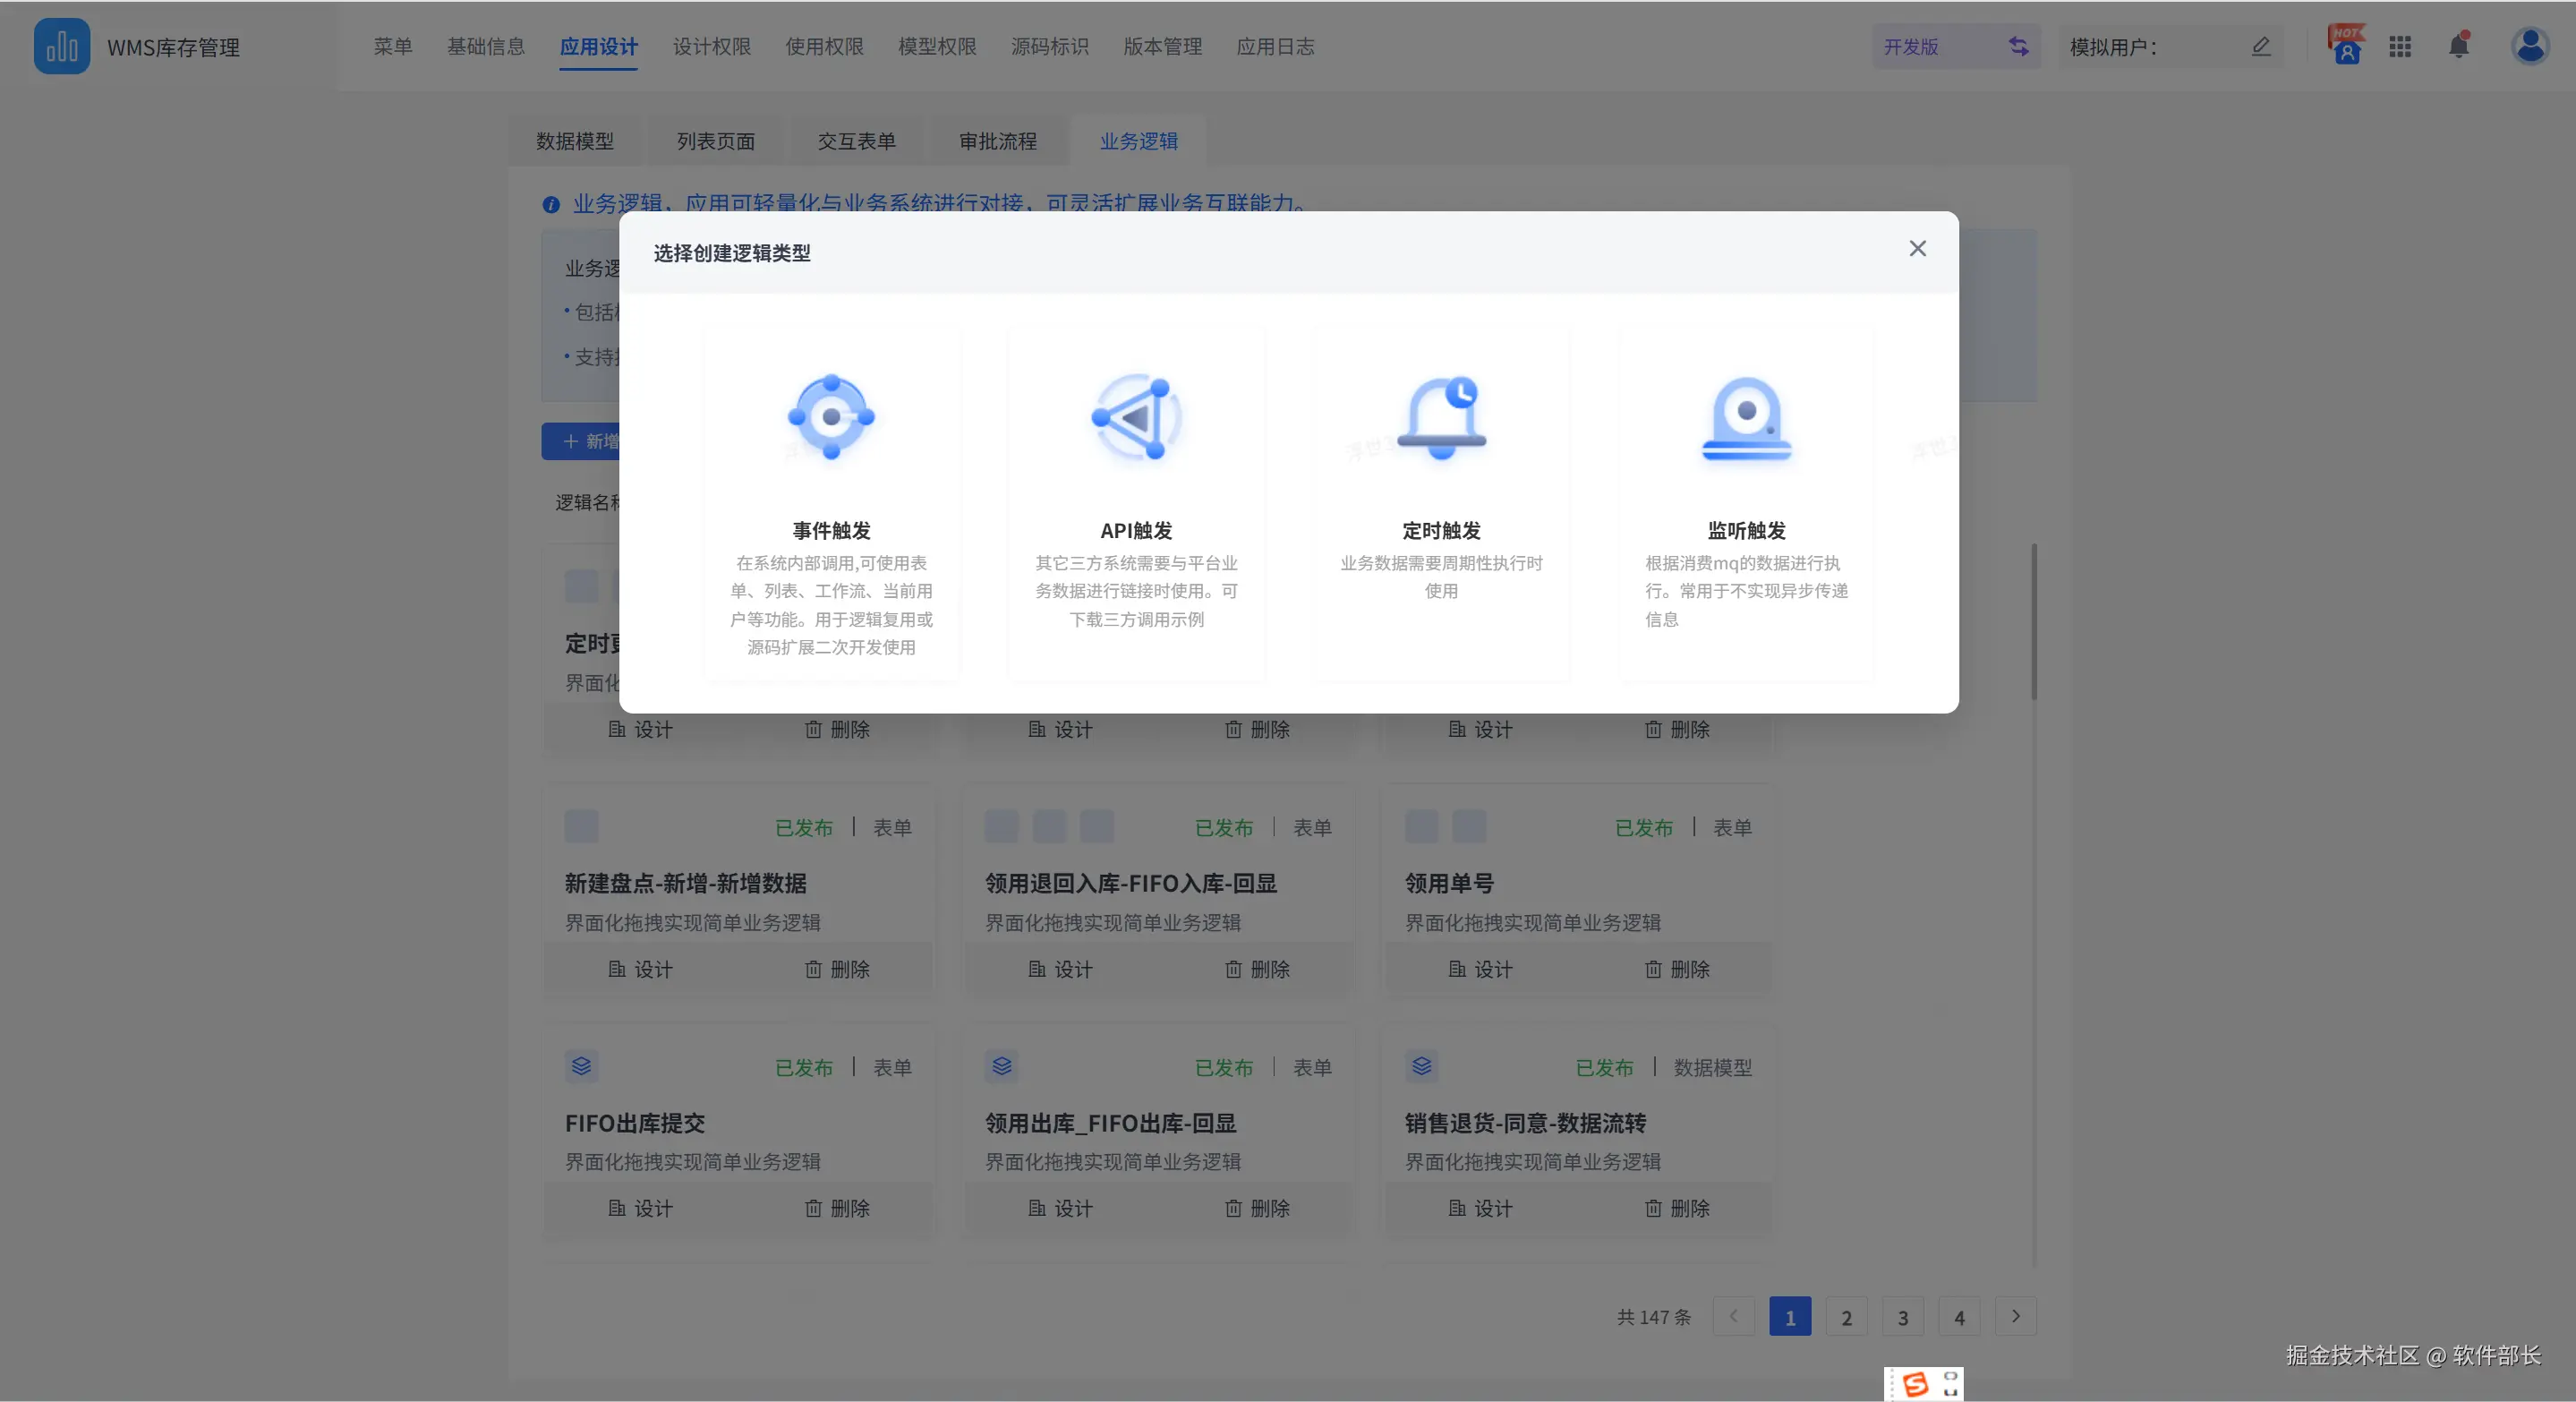Select the 监听触发 listener icon

tap(1746, 417)
